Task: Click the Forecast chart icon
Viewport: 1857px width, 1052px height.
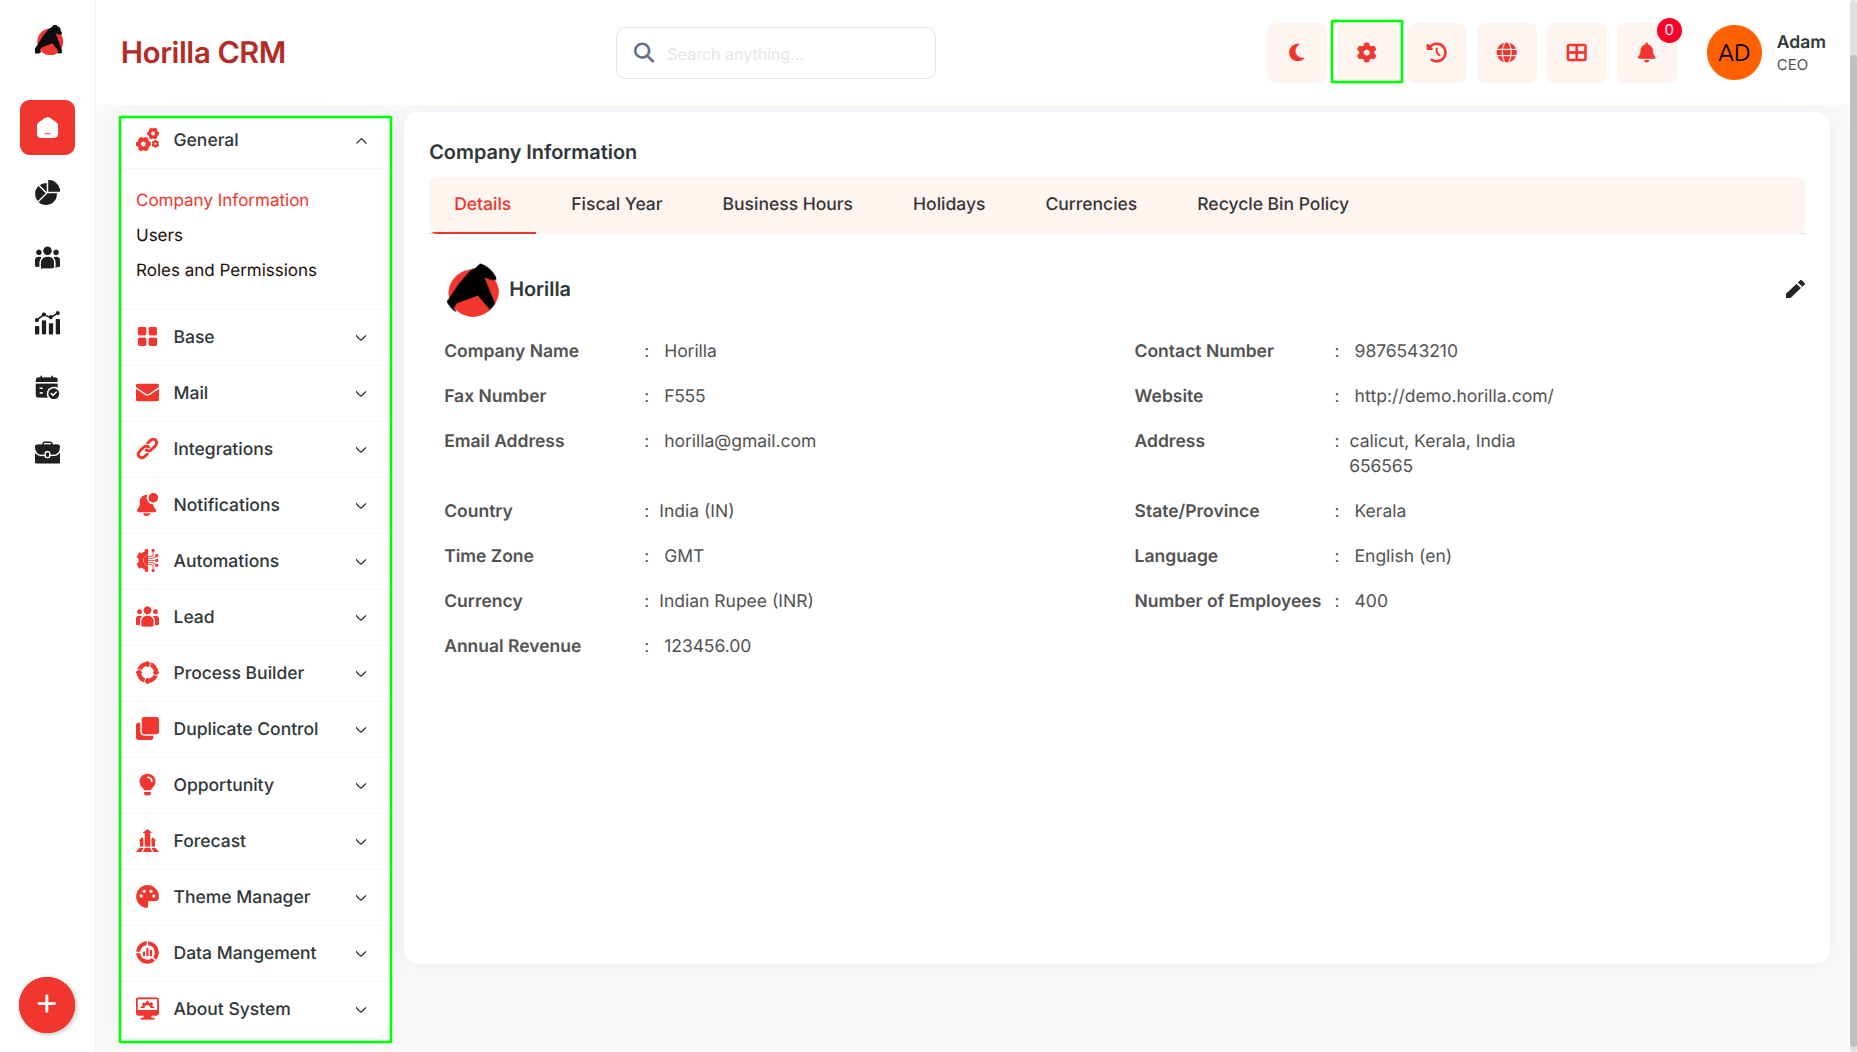Action: point(148,841)
